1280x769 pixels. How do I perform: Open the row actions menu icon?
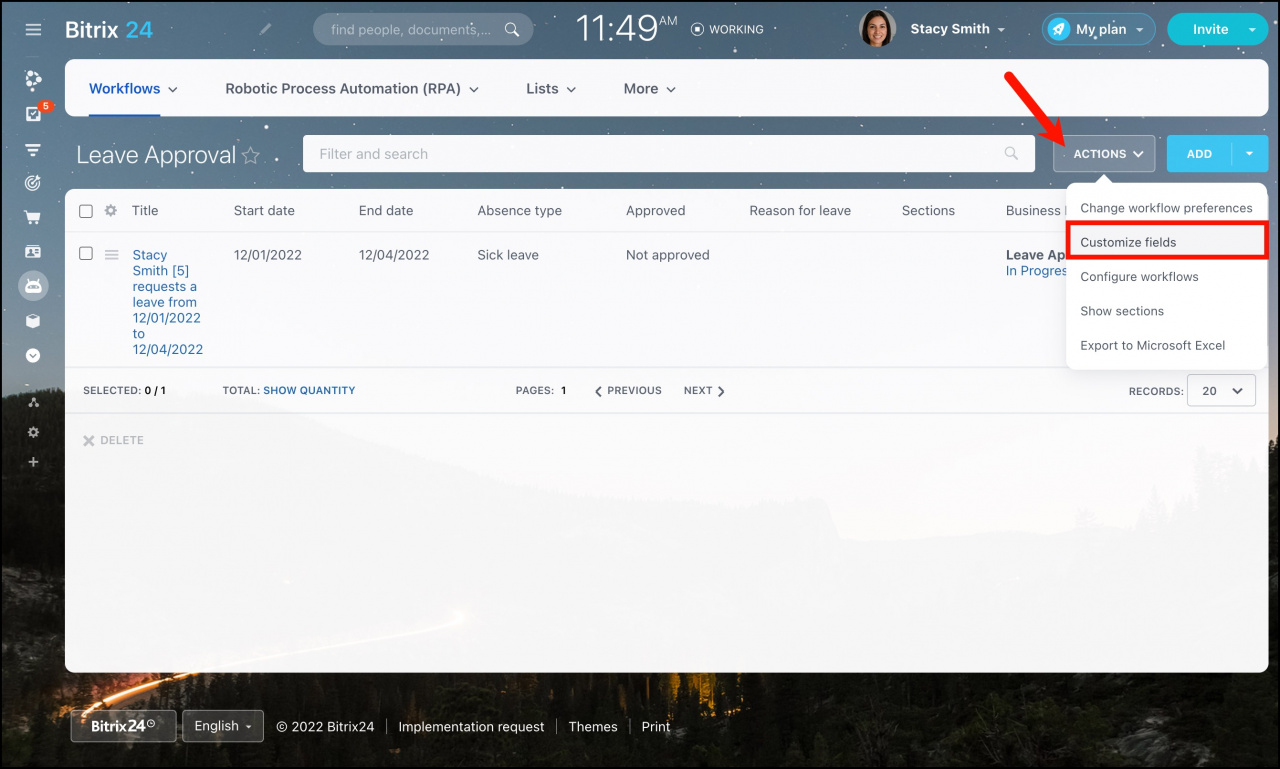point(112,255)
